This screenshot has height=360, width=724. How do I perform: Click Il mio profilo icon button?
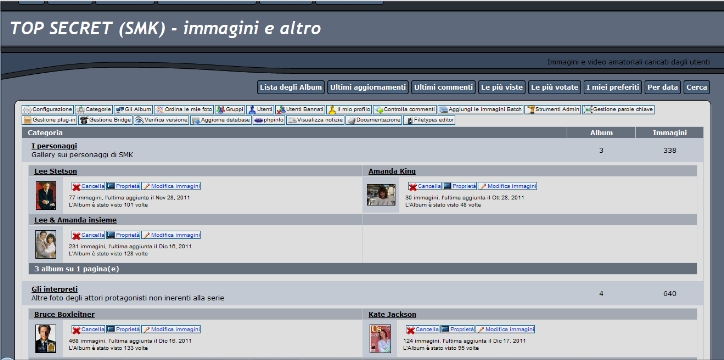(349, 109)
